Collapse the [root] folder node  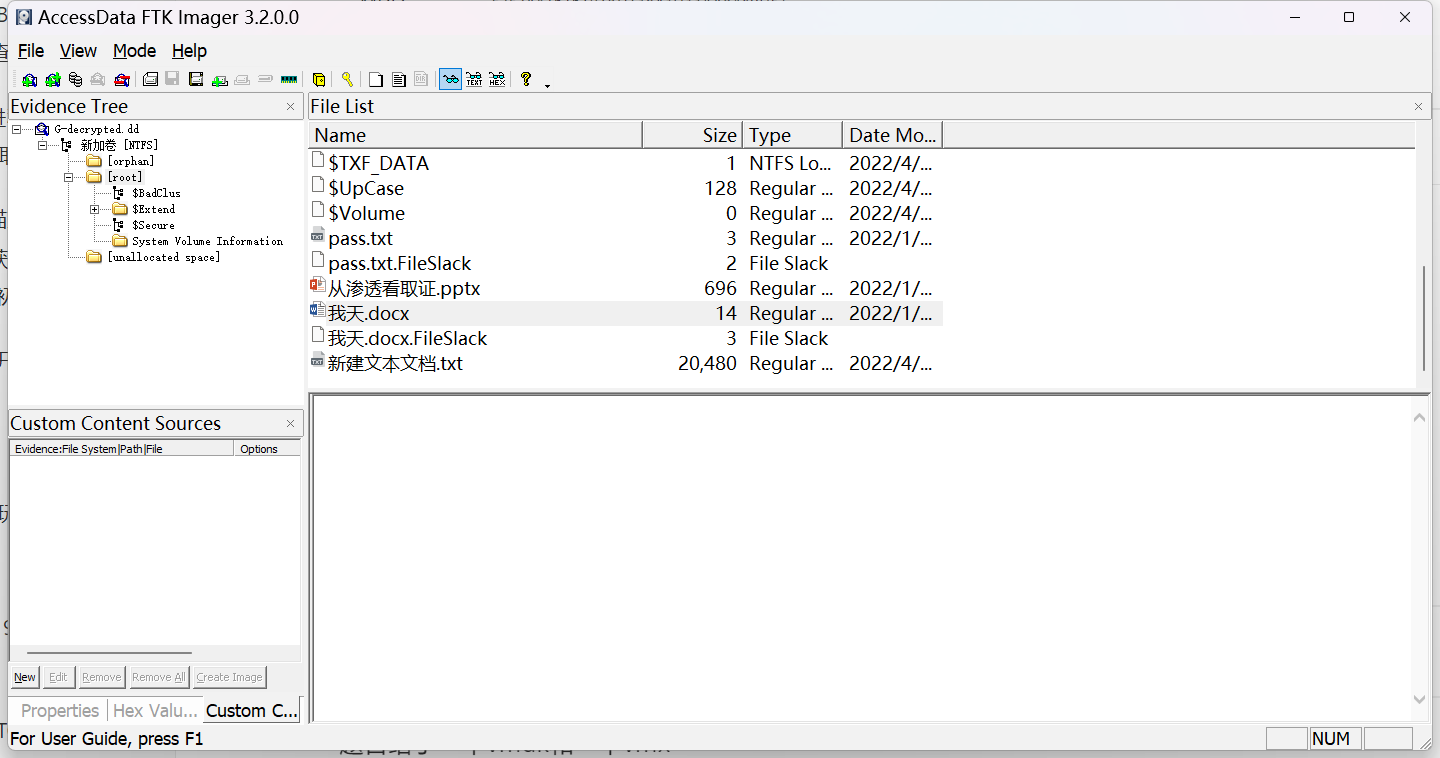[68, 177]
